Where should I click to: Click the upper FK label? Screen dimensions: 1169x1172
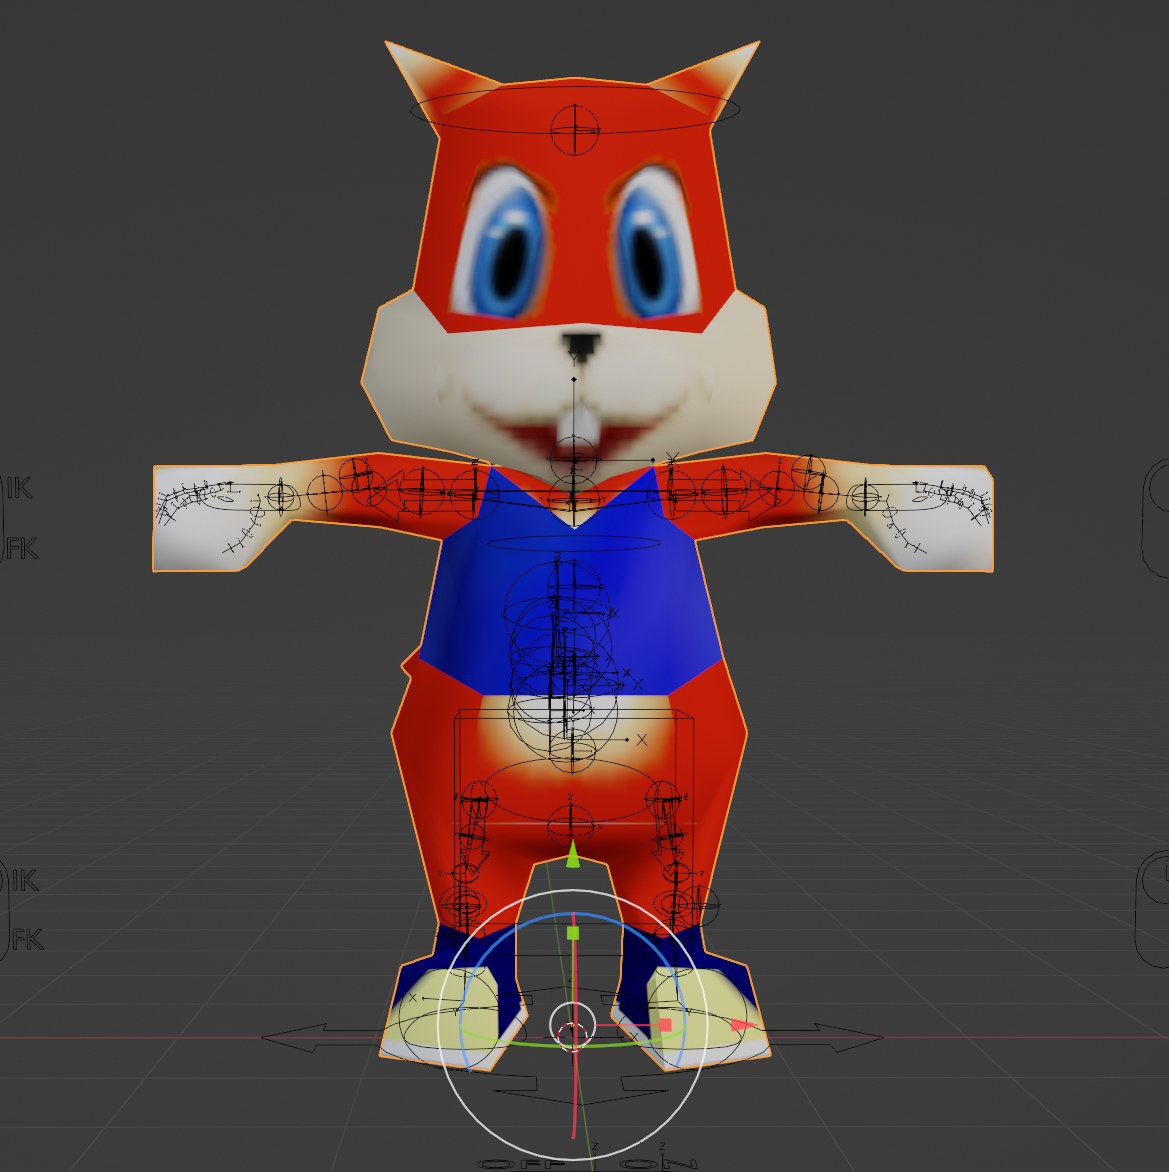coord(22,549)
